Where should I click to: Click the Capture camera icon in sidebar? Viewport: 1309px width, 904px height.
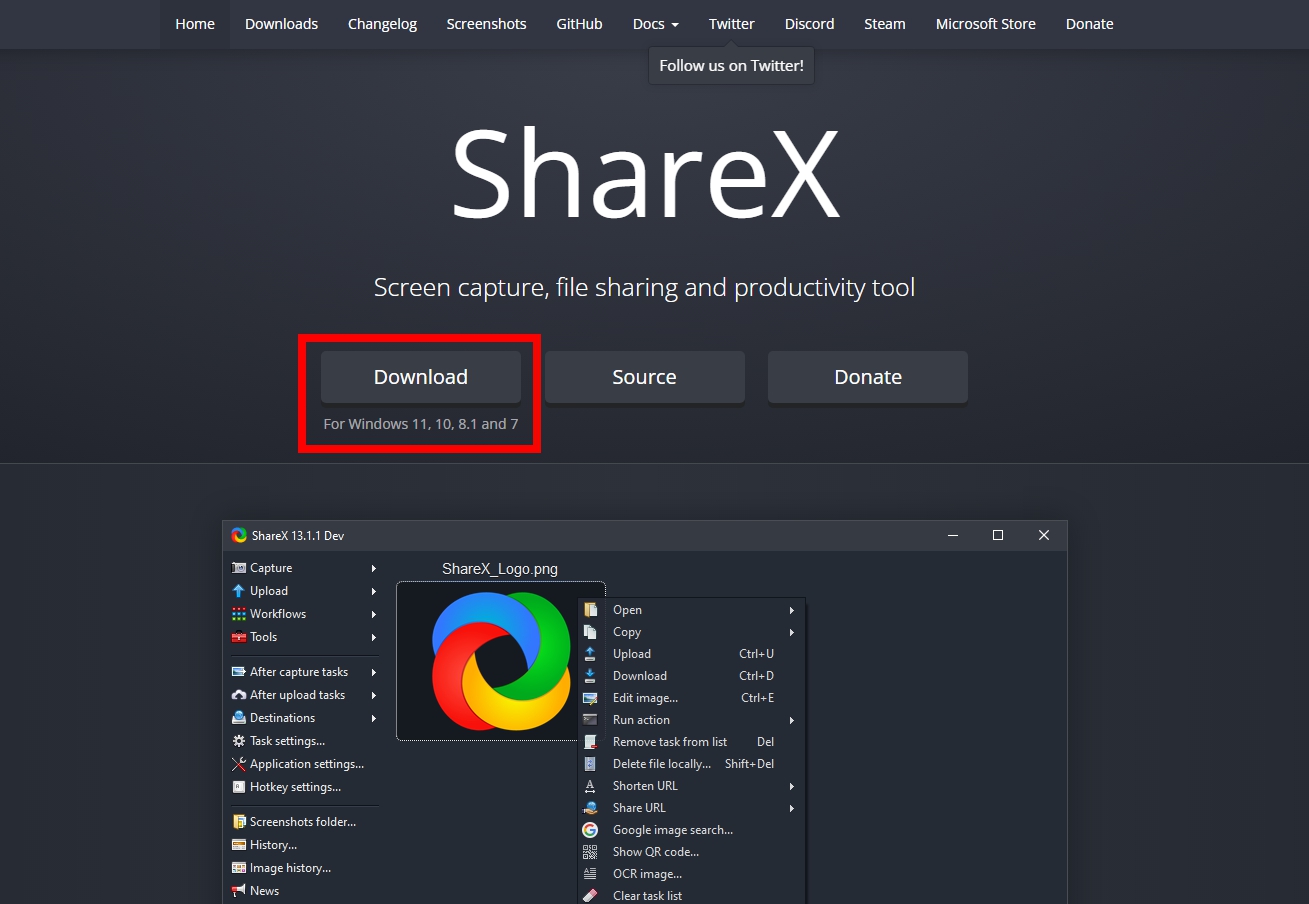click(239, 568)
